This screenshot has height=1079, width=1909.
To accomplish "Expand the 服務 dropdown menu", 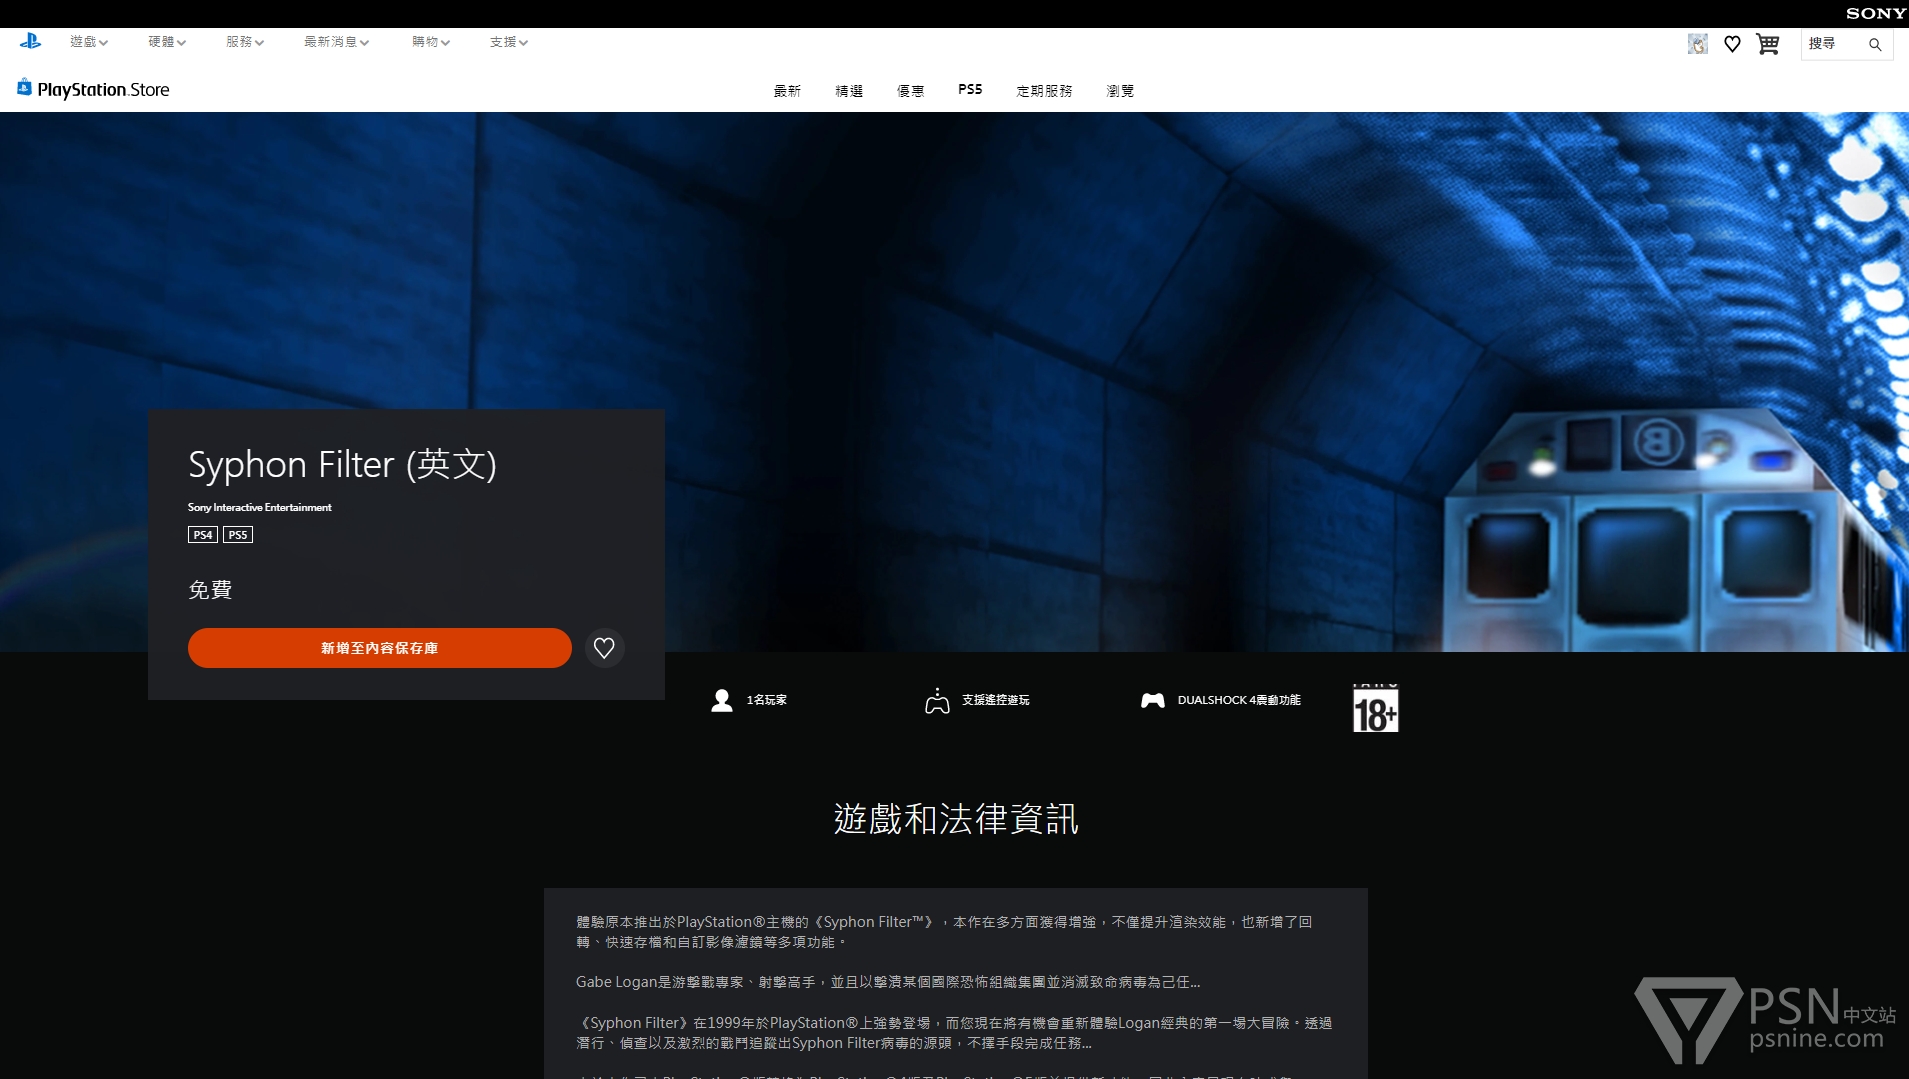I will point(245,42).
